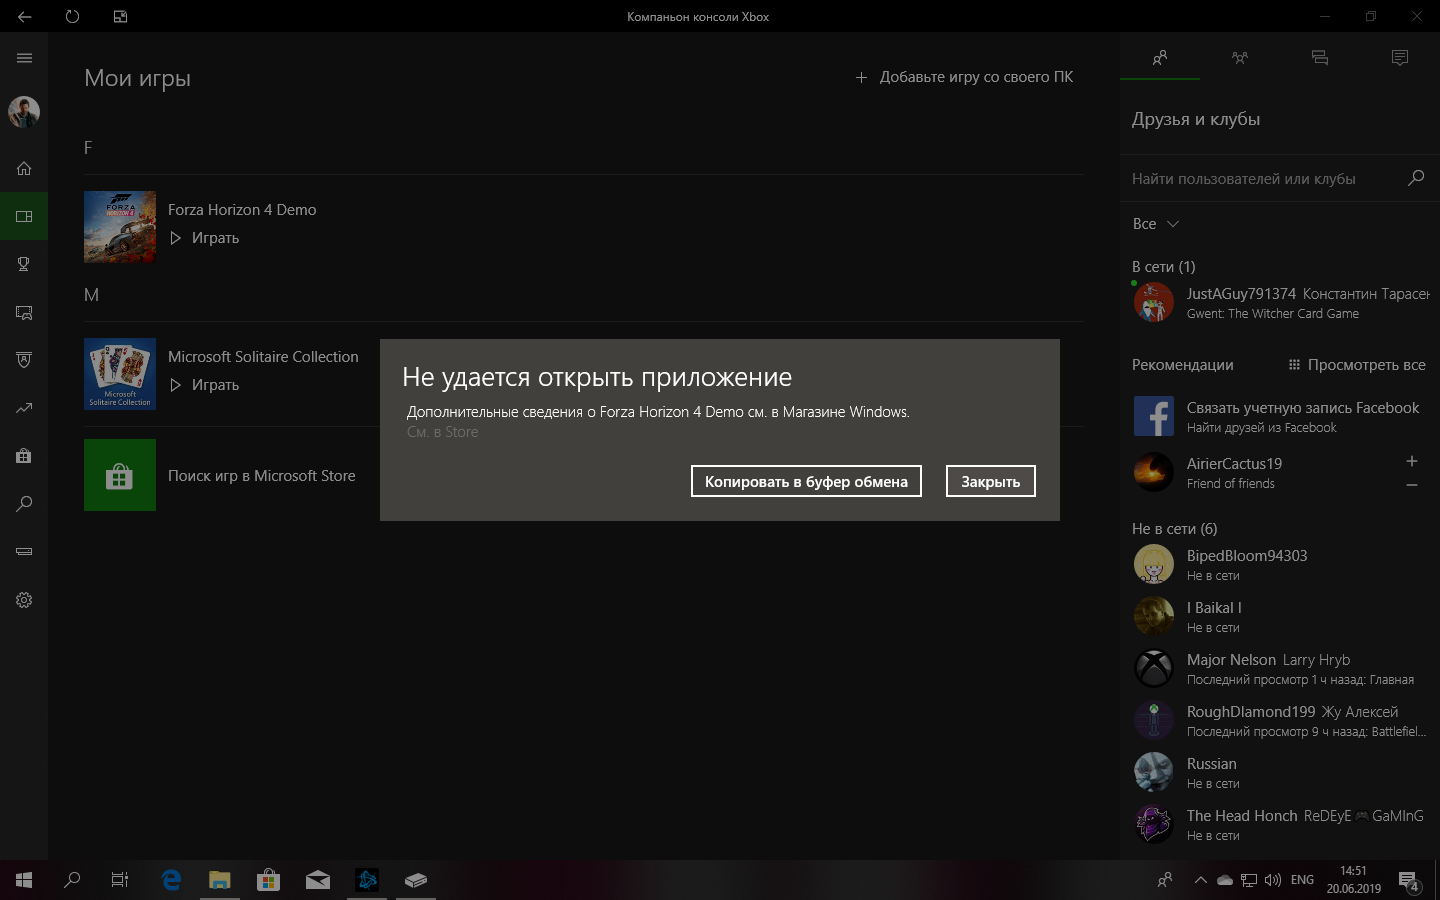Switch to the Parties tab icon
The height and width of the screenshot is (900, 1440).
tap(1240, 58)
